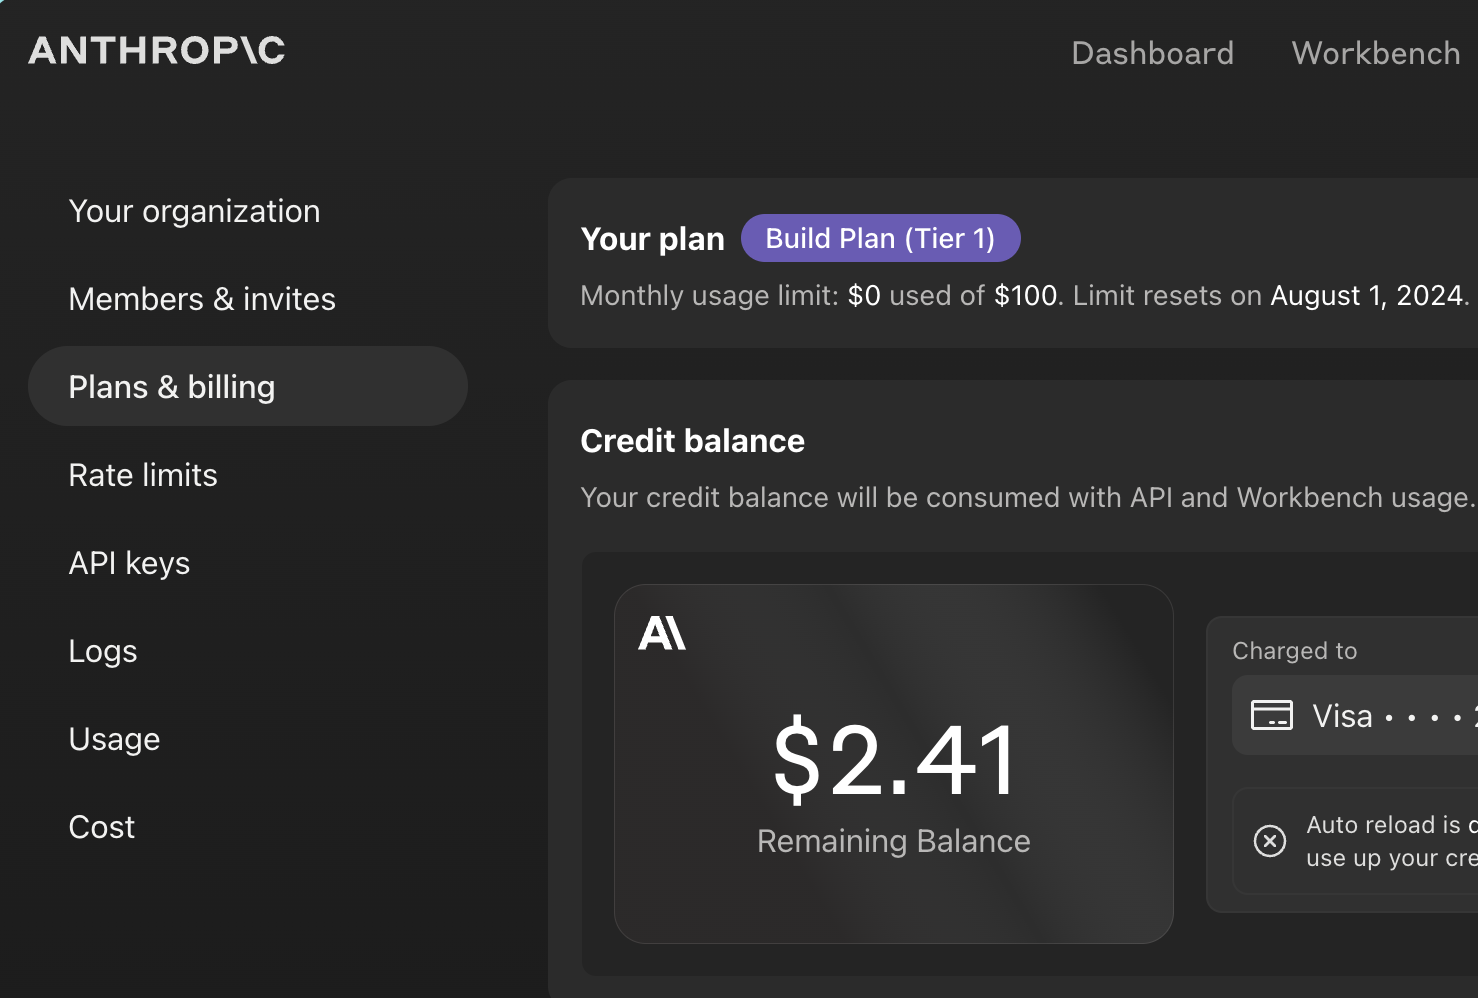The width and height of the screenshot is (1478, 998).
Task: Open the Cost section from the sidebar
Action: coord(101,826)
